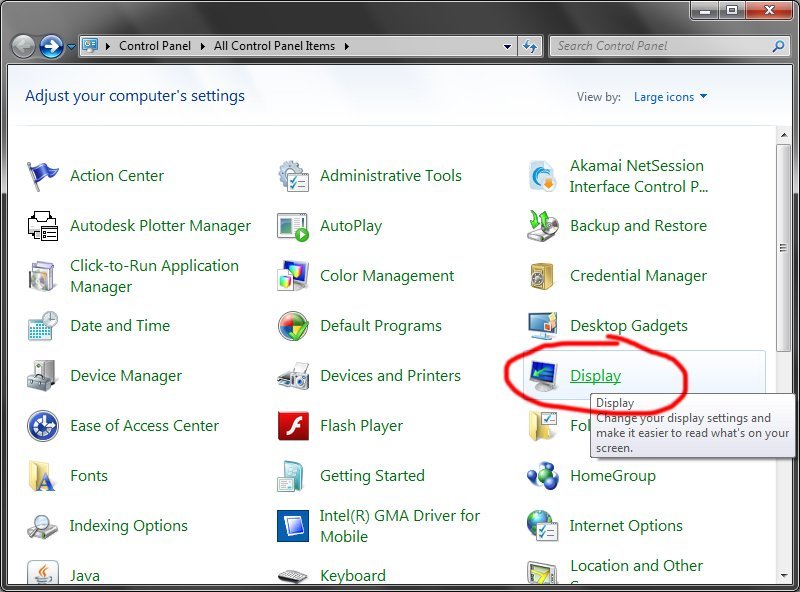Click the search magnifier icon
The width and height of the screenshot is (800, 592).
pyautogui.click(x=778, y=46)
